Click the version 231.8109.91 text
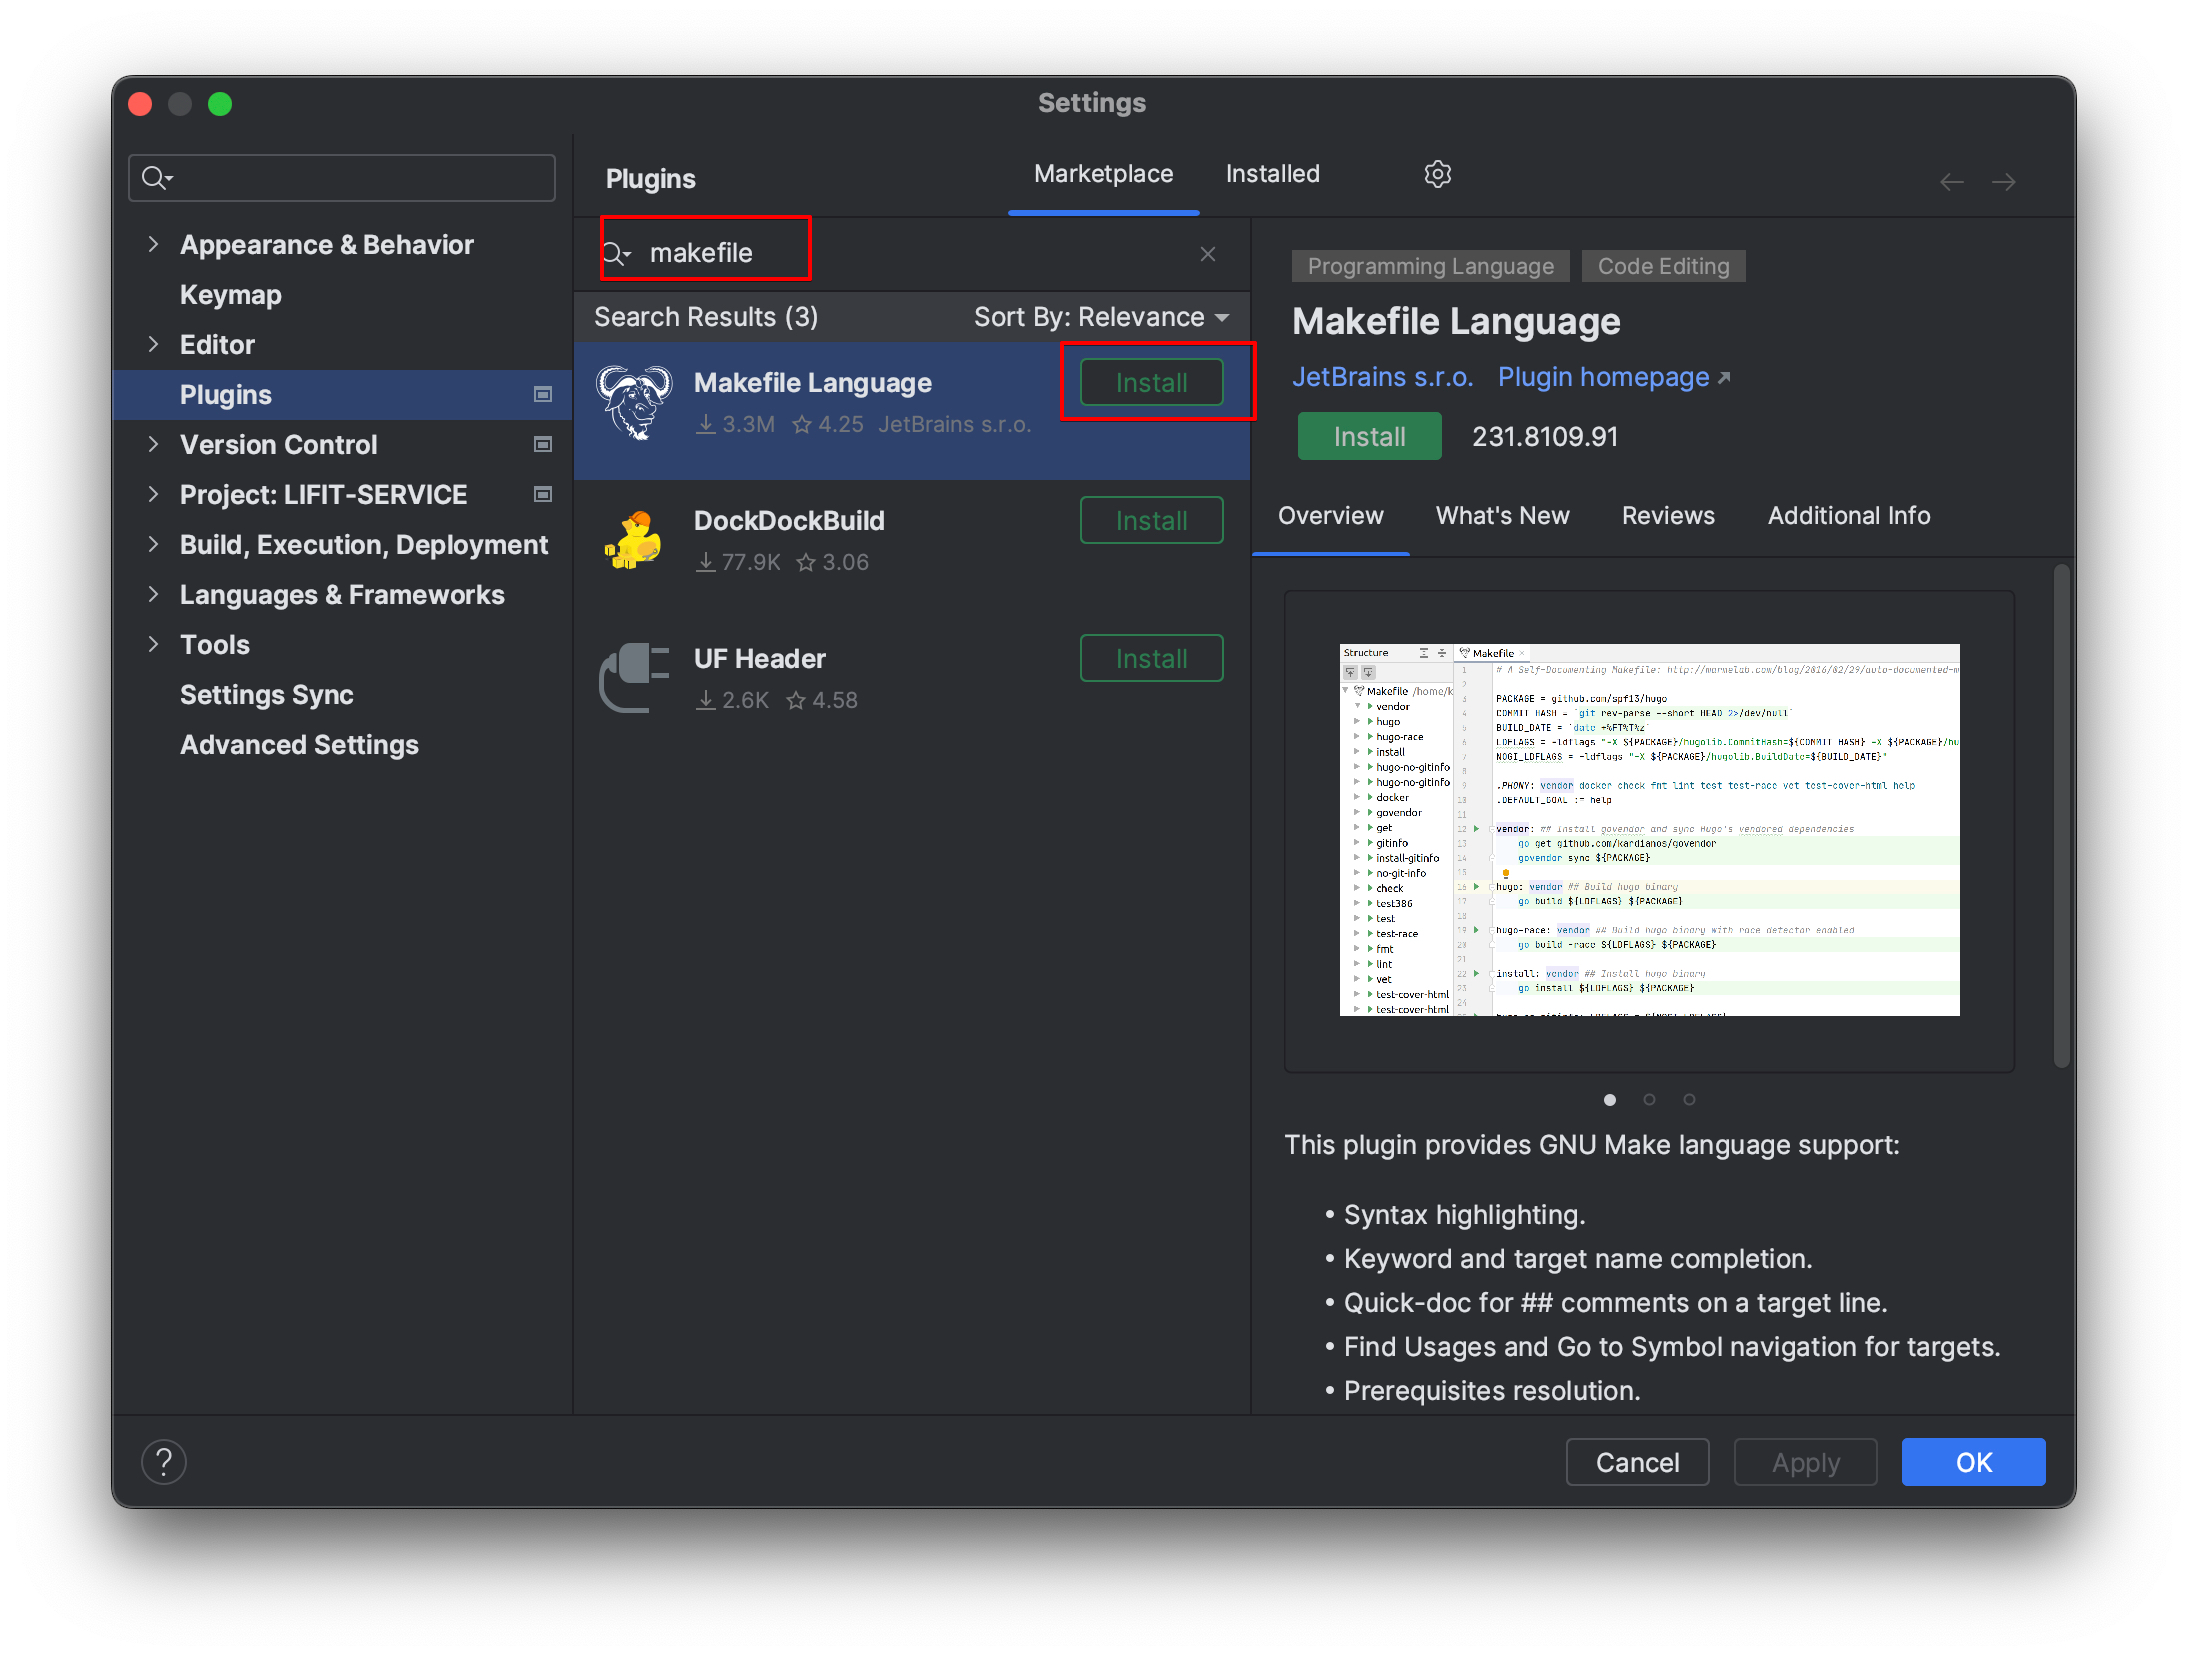This screenshot has width=2188, height=1656. point(1544,437)
